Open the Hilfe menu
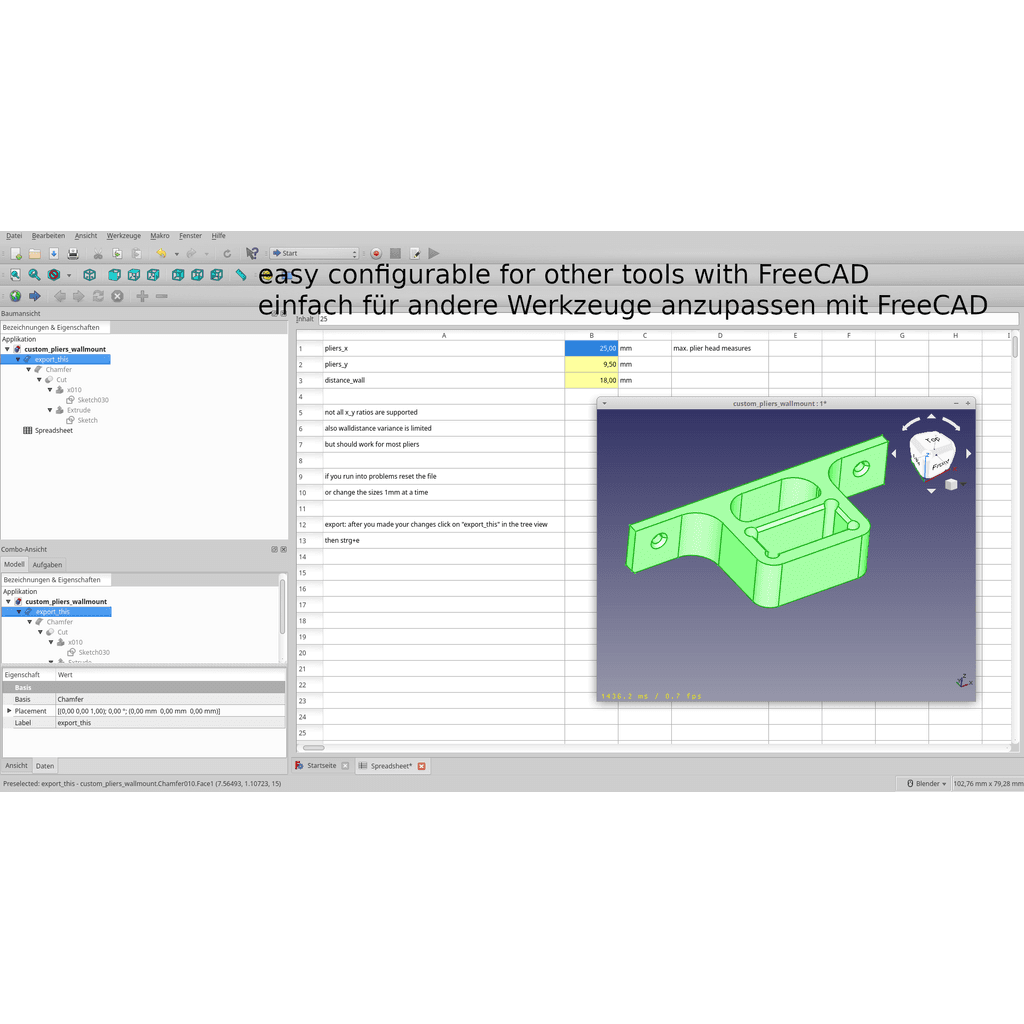This screenshot has height=1024, width=1024. (219, 236)
